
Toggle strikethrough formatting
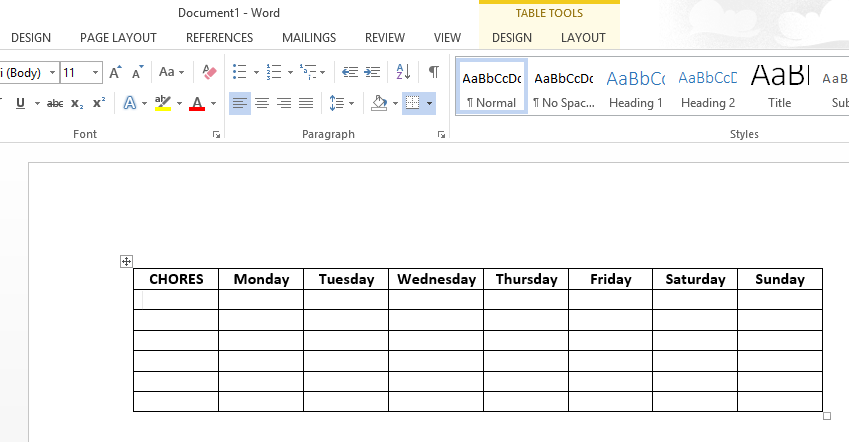pos(55,103)
